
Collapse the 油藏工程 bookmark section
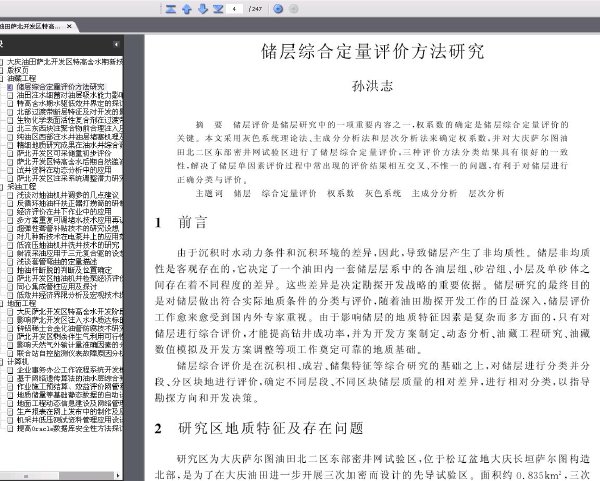(x=2, y=78)
